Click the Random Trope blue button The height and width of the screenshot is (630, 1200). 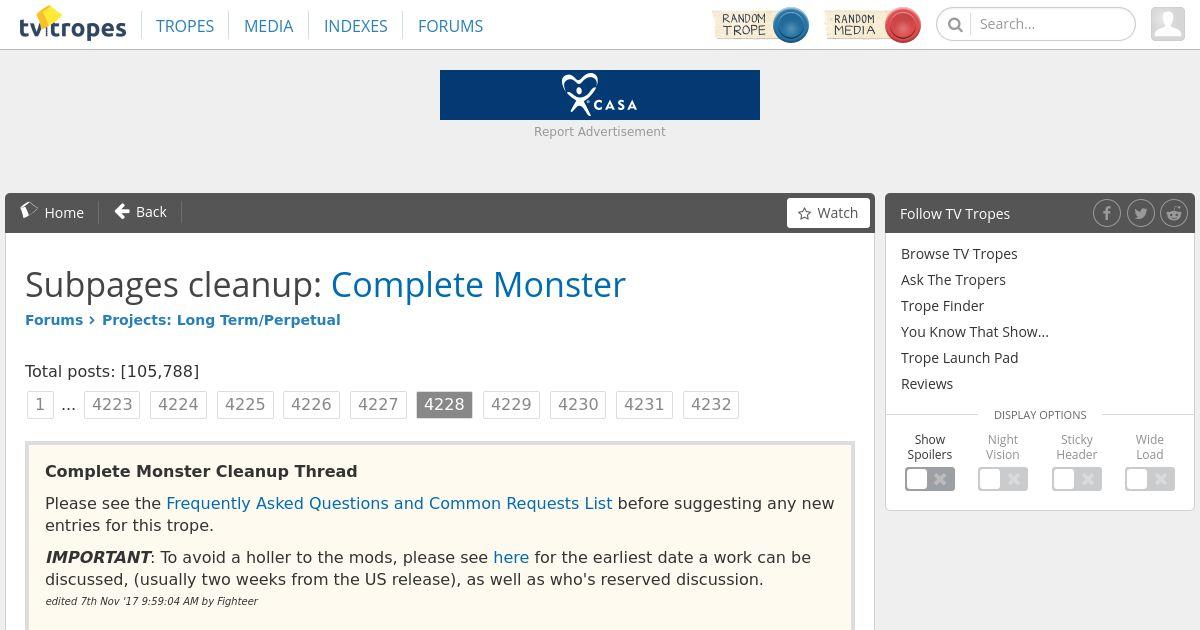(x=761, y=25)
